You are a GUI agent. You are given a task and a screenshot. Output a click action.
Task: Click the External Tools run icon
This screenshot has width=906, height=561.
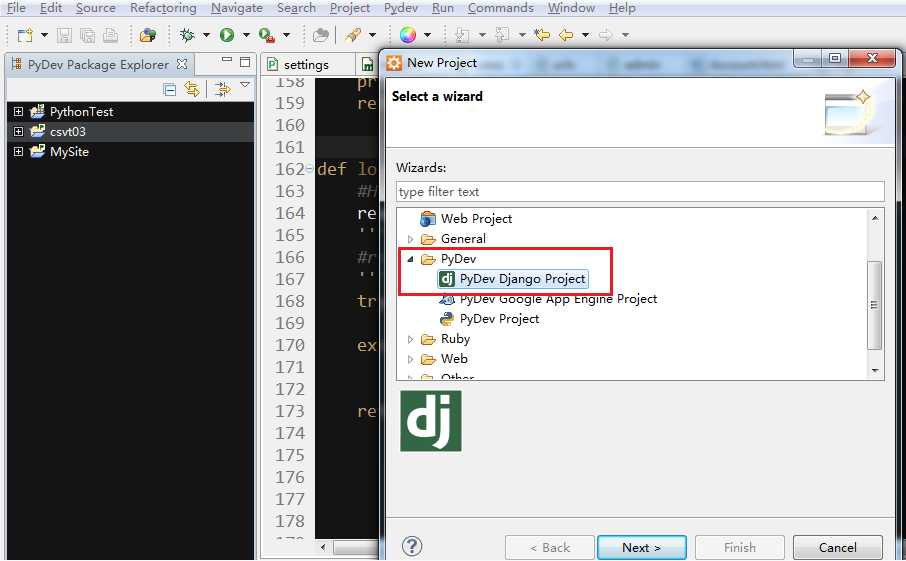coord(266,35)
